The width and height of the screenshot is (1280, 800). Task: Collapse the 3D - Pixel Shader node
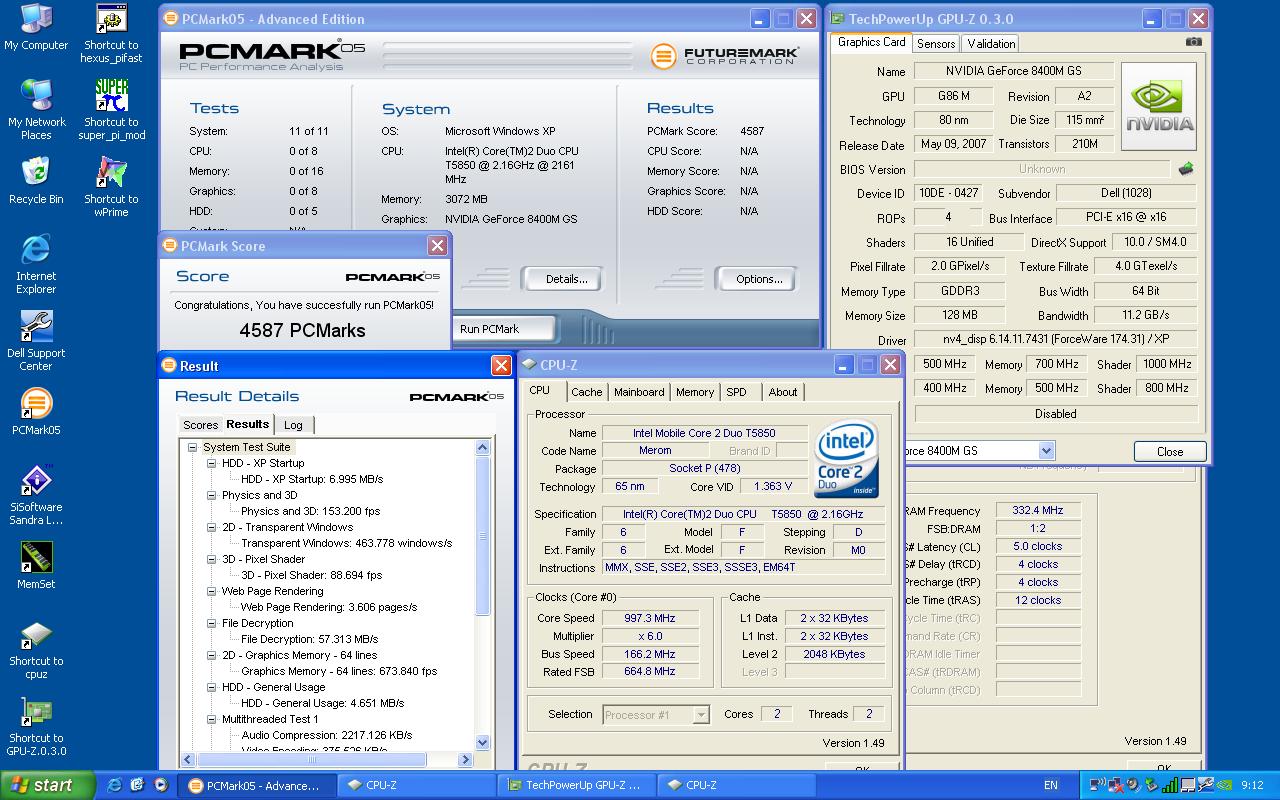tap(211, 559)
